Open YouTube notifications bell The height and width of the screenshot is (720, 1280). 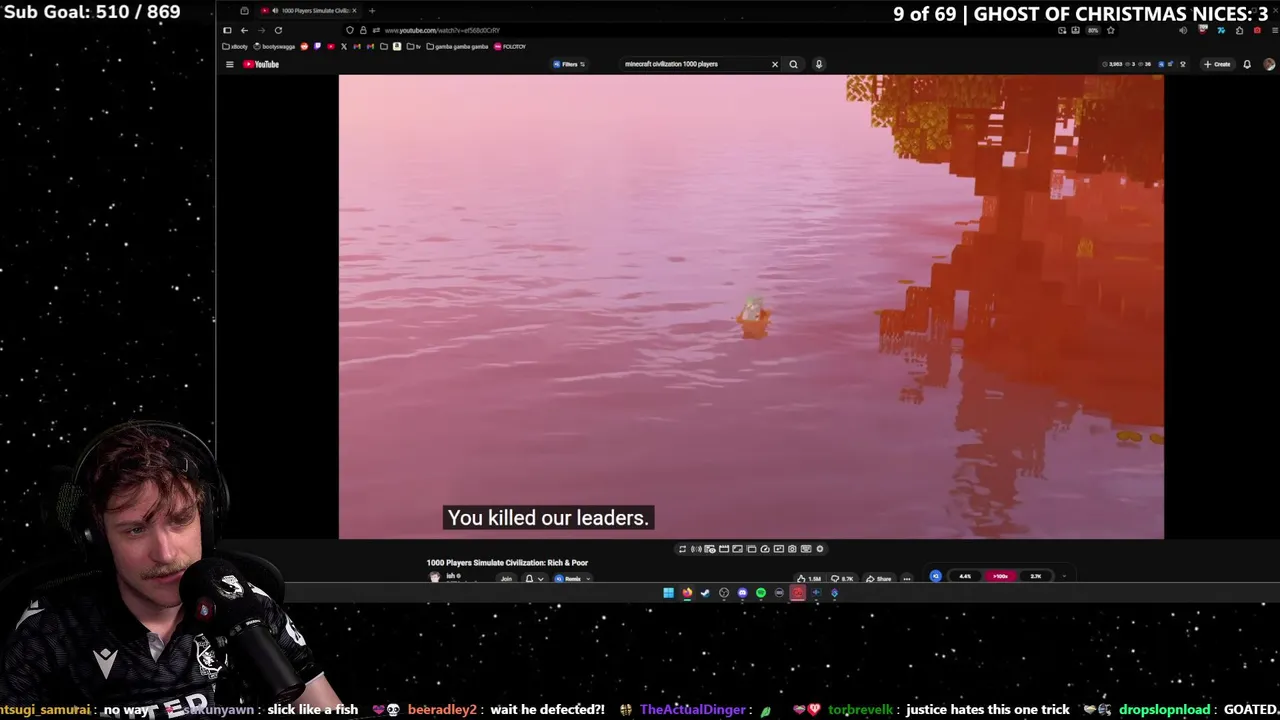coord(1247,64)
